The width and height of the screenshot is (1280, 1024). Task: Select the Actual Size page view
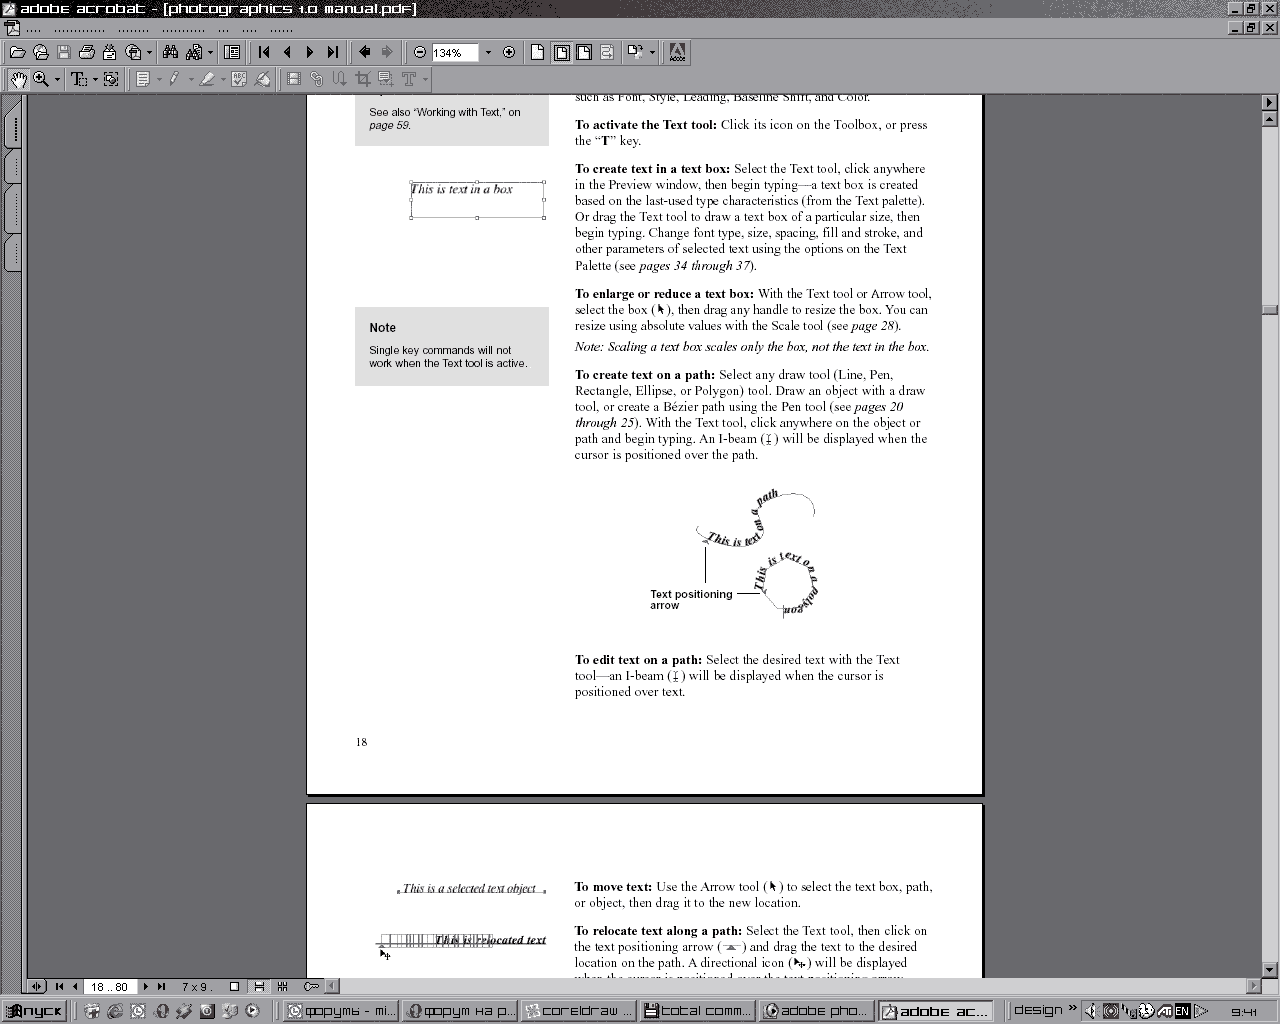click(537, 52)
